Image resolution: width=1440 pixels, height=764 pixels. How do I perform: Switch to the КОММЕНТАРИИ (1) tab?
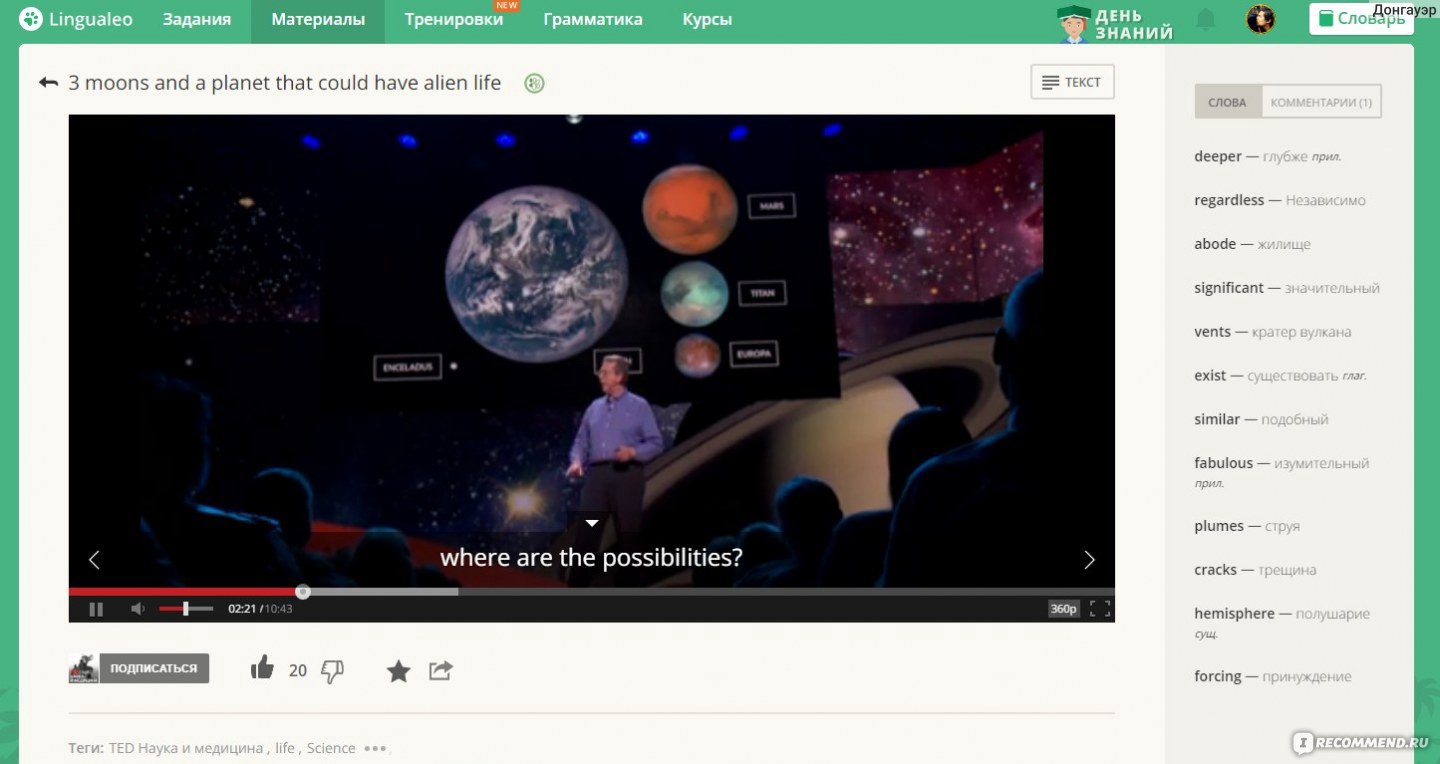coord(1321,102)
